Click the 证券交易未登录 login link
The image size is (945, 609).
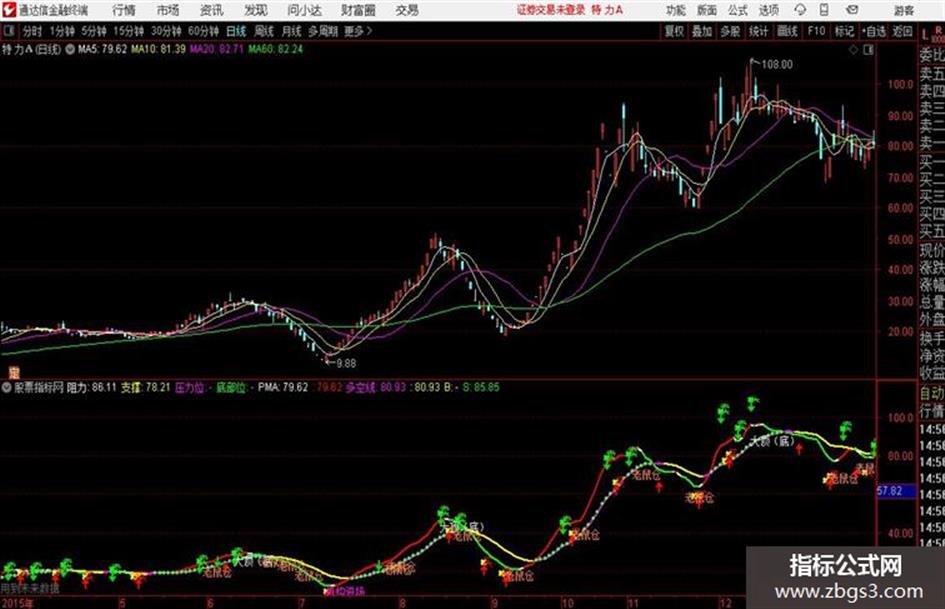550,10
